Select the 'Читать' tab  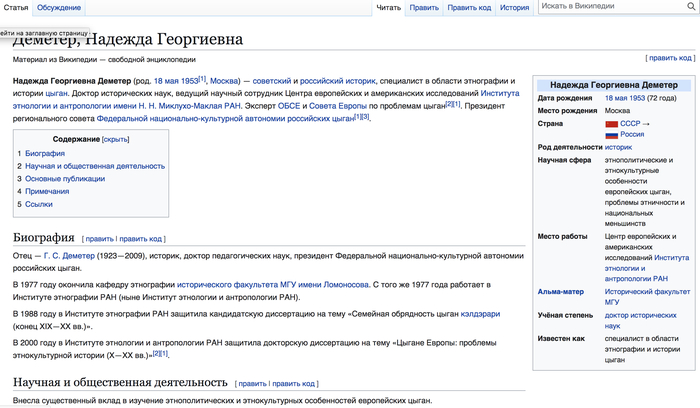pyautogui.click(x=387, y=8)
